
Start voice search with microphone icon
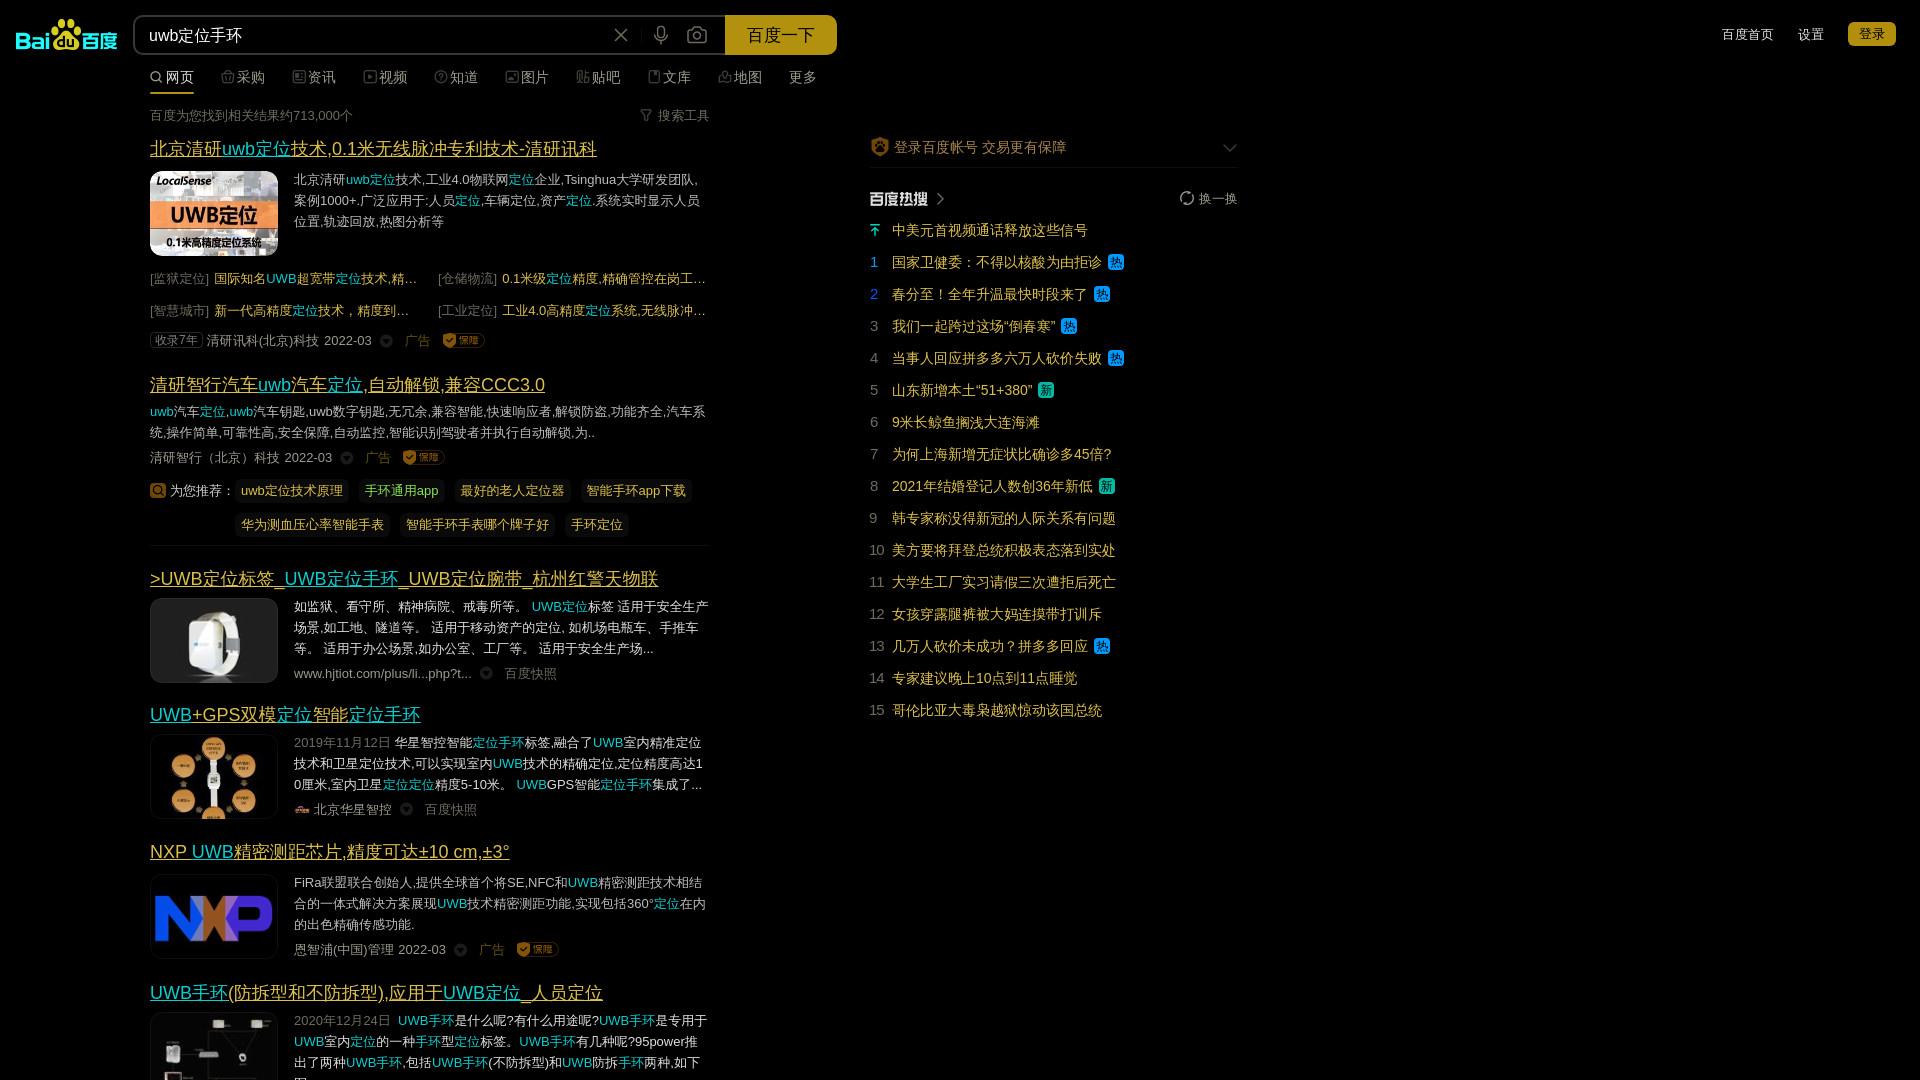point(661,35)
